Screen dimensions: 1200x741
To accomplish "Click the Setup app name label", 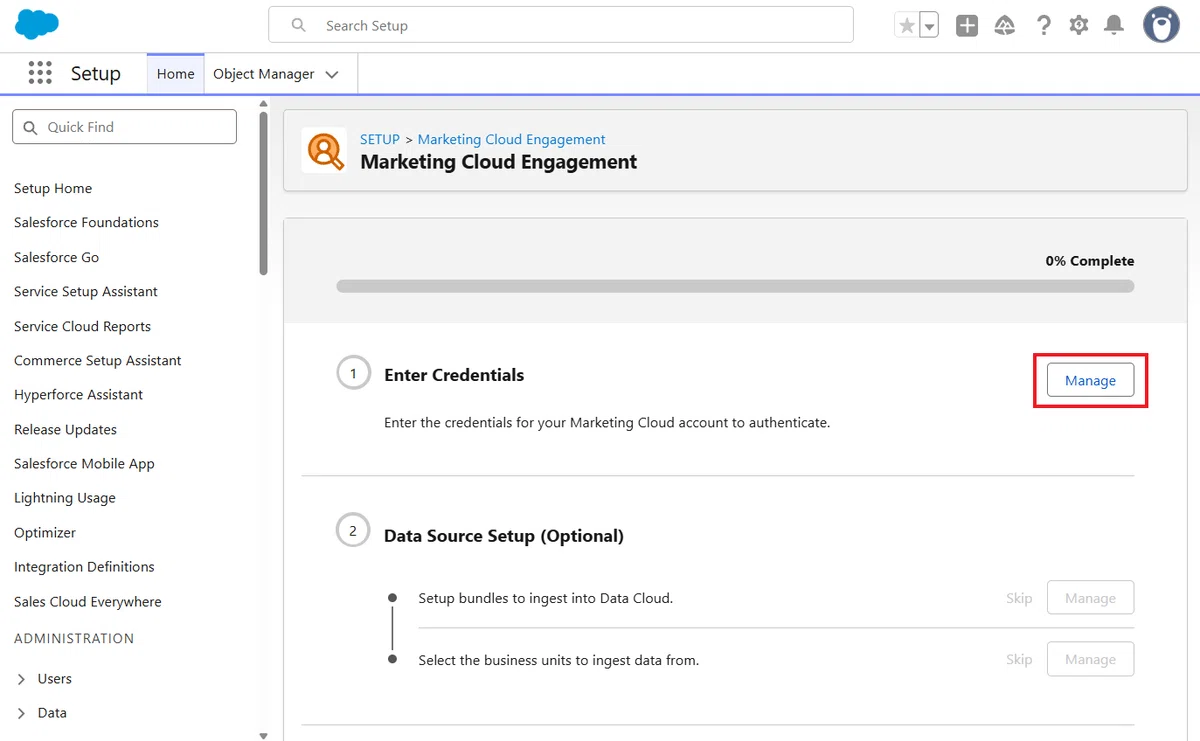I will (96, 74).
